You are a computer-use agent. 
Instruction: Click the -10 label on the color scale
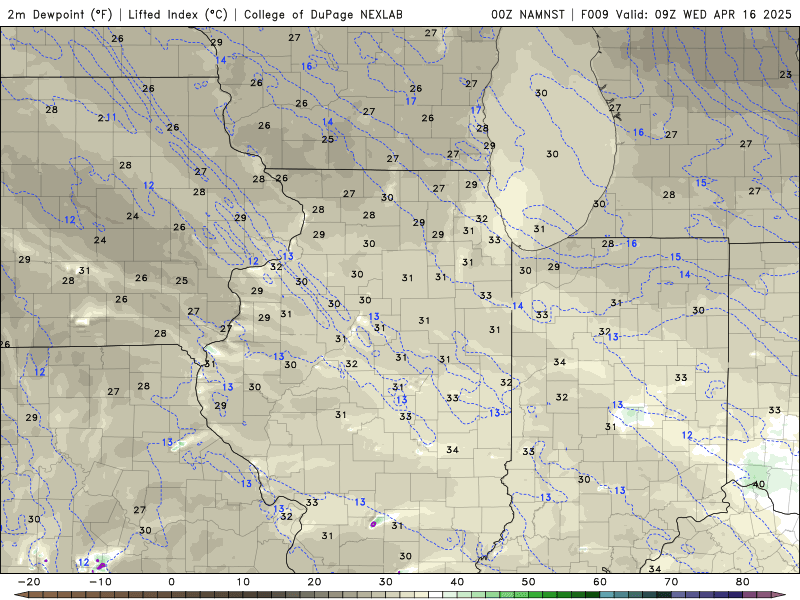point(100,582)
